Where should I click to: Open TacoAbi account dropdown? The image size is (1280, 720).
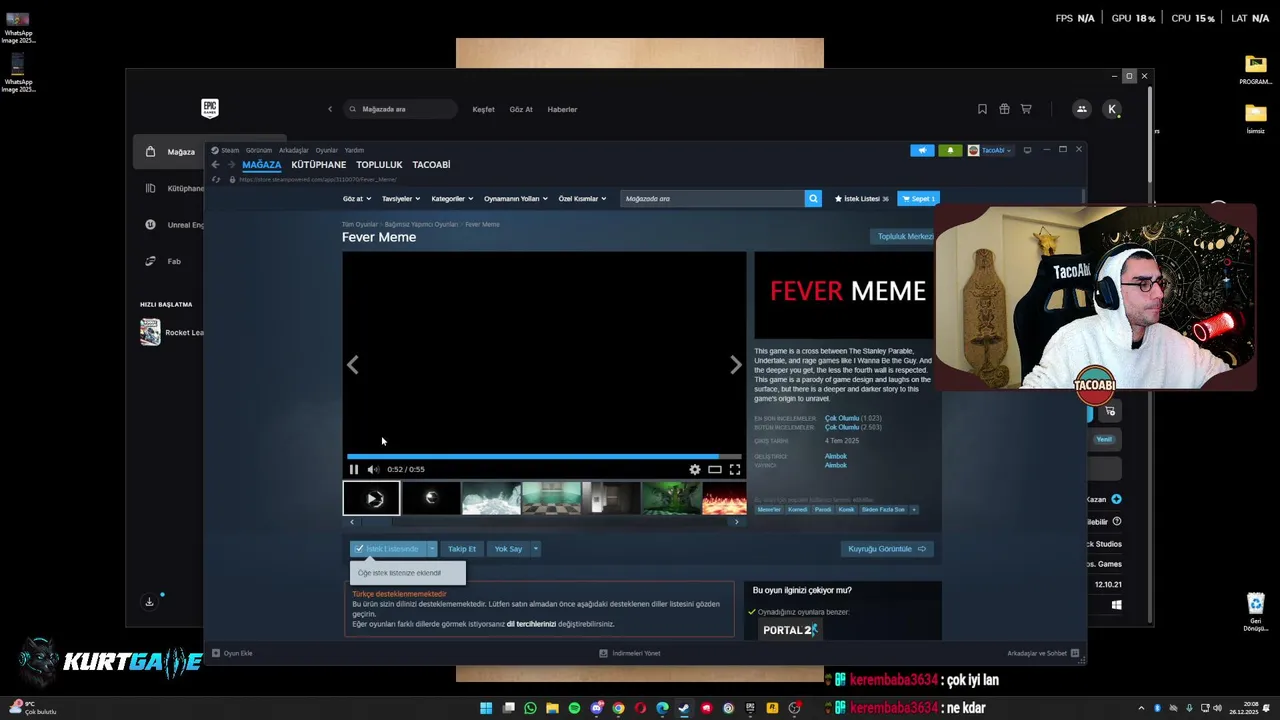click(990, 150)
